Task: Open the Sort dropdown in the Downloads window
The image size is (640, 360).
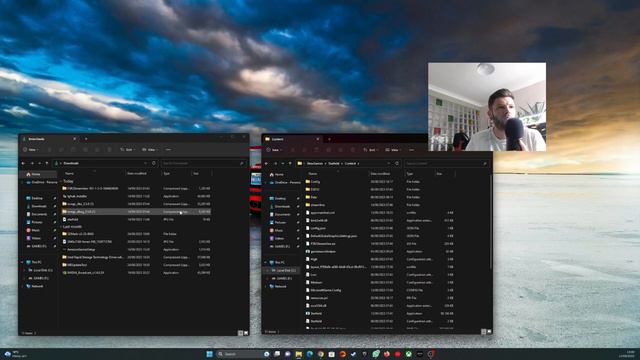Action: pyautogui.click(x=127, y=150)
